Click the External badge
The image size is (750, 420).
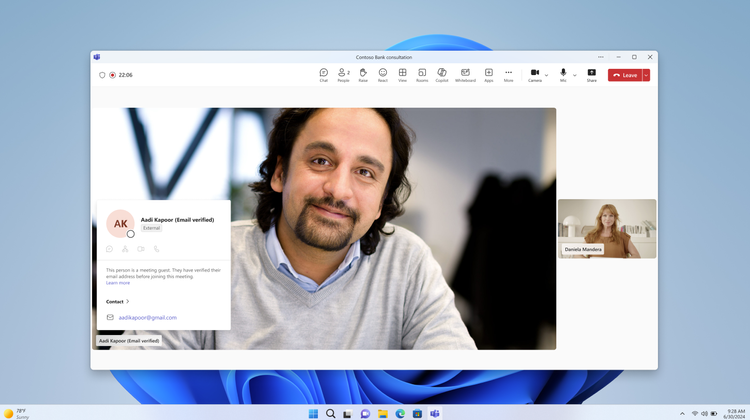tap(151, 228)
